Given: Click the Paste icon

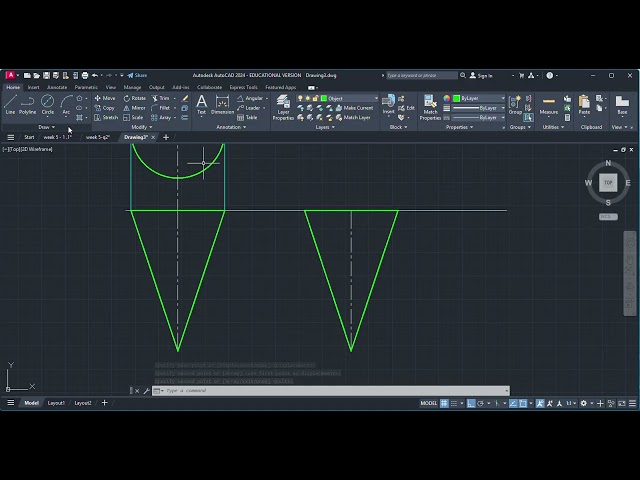Looking at the screenshot, I should [584, 104].
